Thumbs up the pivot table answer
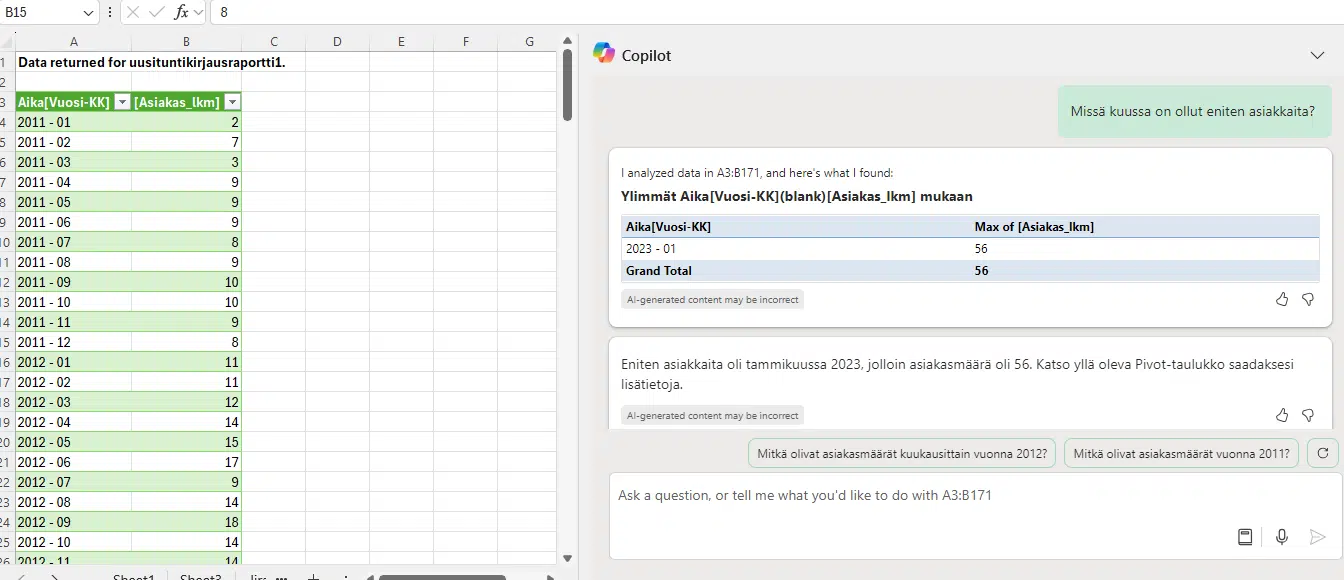Image resolution: width=1344 pixels, height=580 pixels. [x=1282, y=299]
